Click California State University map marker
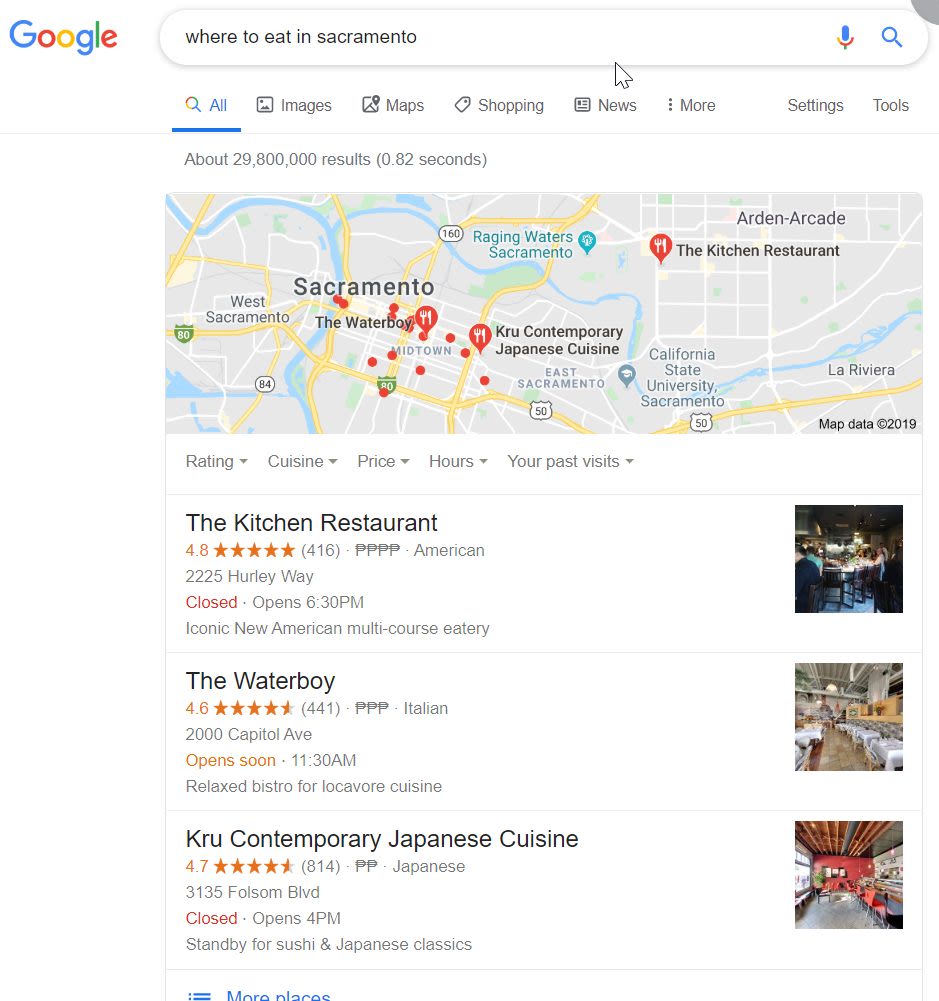Viewport: 939px width, 1001px height. (627, 375)
